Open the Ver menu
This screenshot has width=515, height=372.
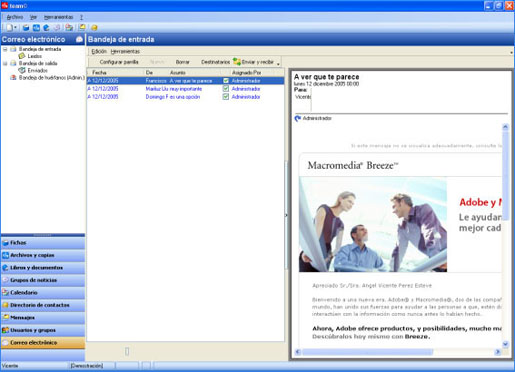click(33, 17)
